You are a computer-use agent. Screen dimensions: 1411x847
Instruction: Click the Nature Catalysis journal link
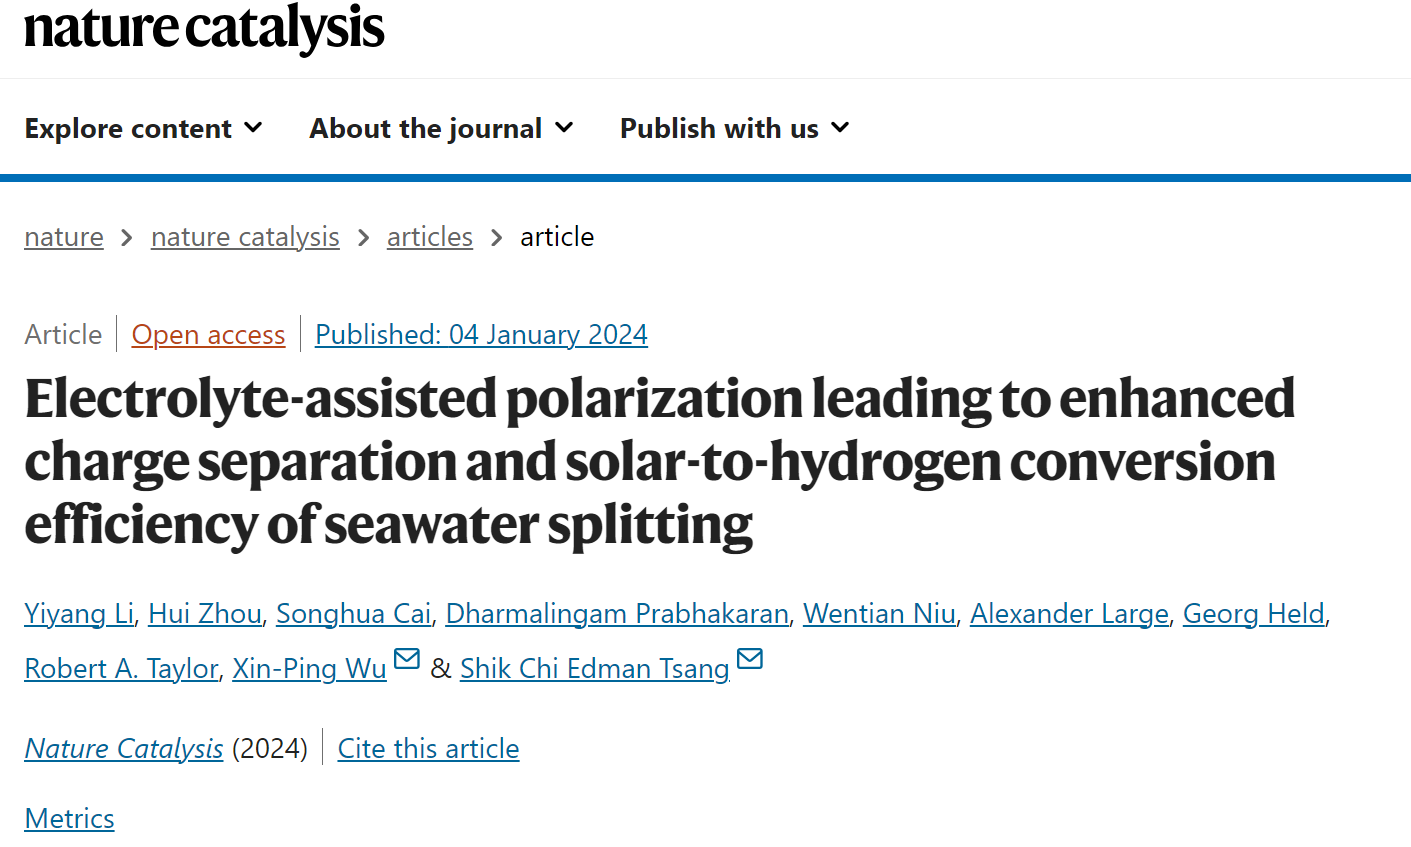[124, 748]
